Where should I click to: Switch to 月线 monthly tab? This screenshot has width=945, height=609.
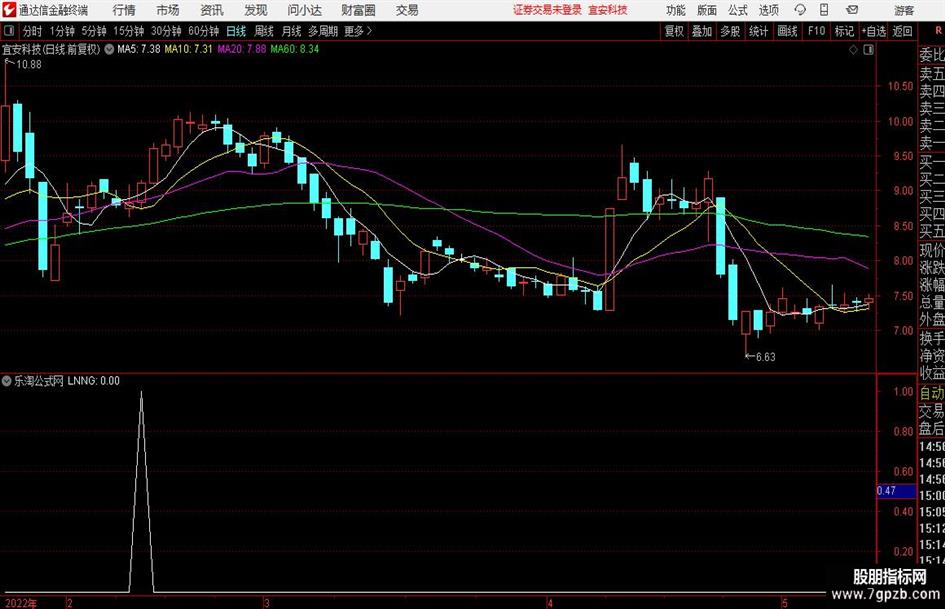(292, 31)
